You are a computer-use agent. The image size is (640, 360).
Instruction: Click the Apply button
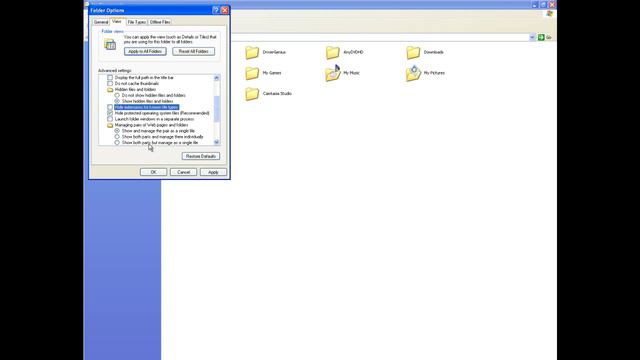pos(213,172)
